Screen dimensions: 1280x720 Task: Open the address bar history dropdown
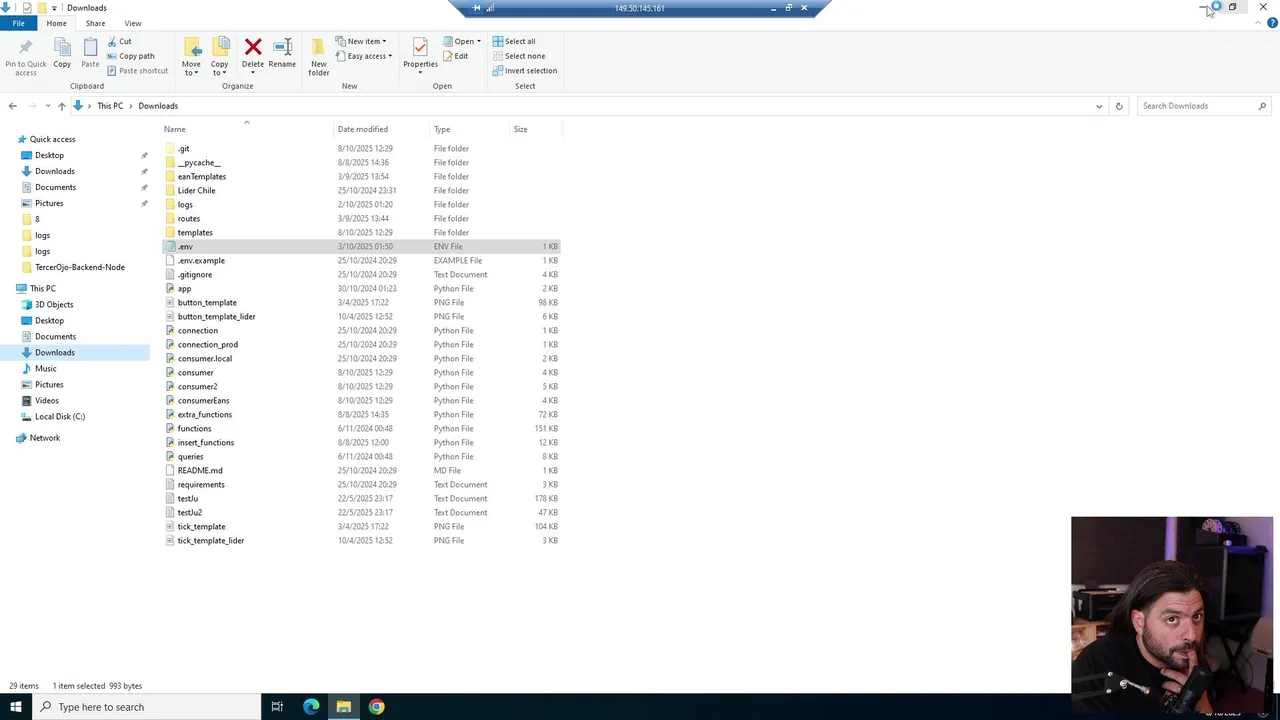[1099, 106]
